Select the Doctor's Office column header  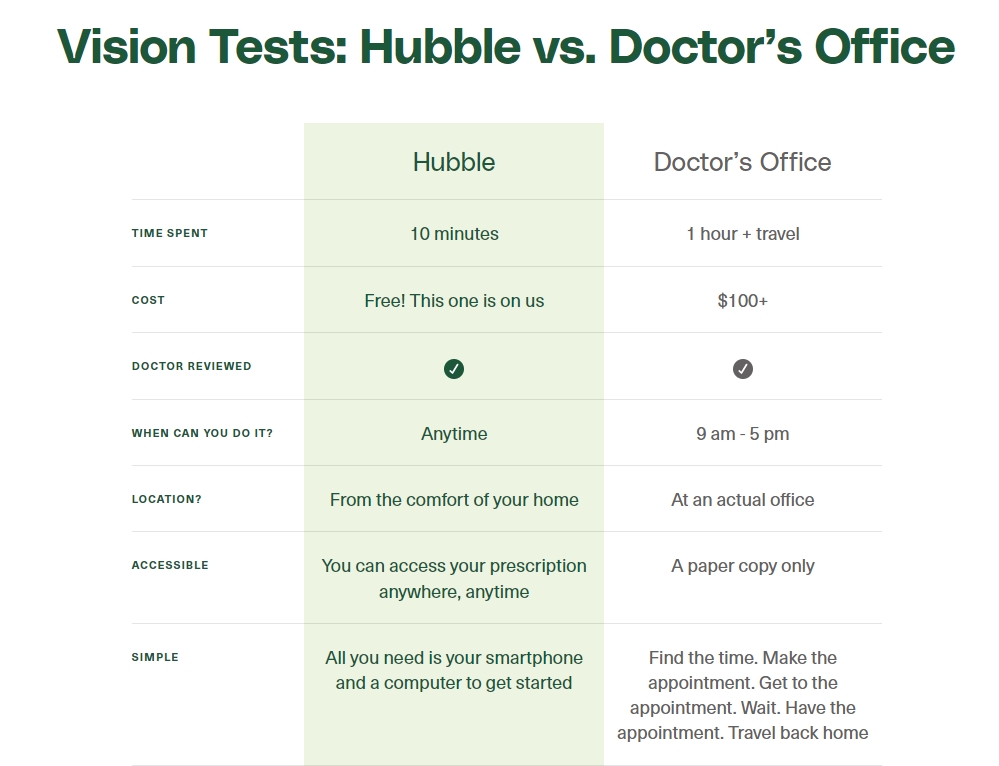pos(742,162)
